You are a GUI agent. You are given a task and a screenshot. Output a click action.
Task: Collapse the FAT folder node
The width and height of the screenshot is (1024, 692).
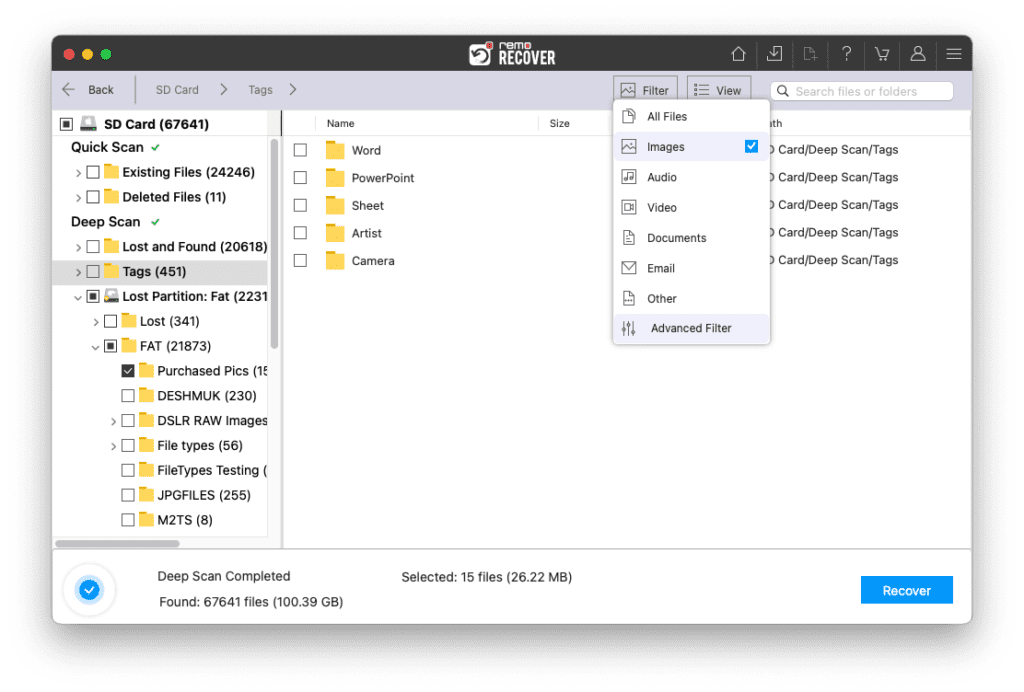(x=96, y=346)
